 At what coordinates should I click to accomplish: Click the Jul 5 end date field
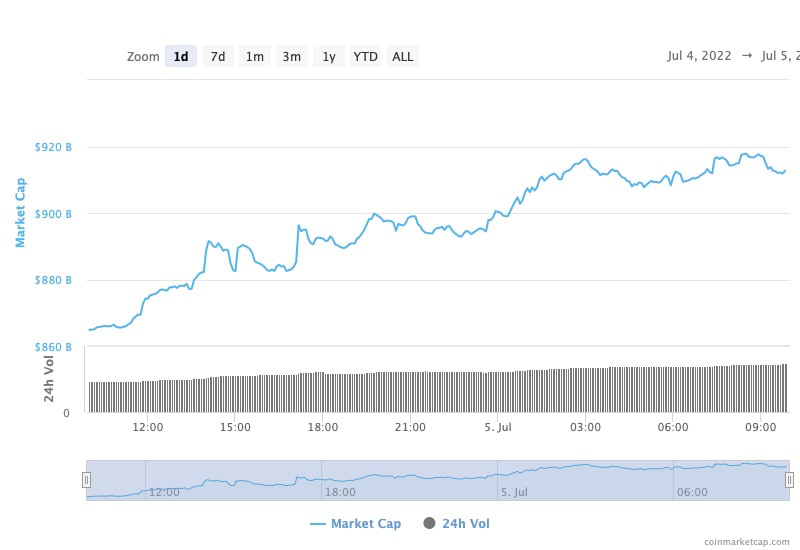point(780,56)
